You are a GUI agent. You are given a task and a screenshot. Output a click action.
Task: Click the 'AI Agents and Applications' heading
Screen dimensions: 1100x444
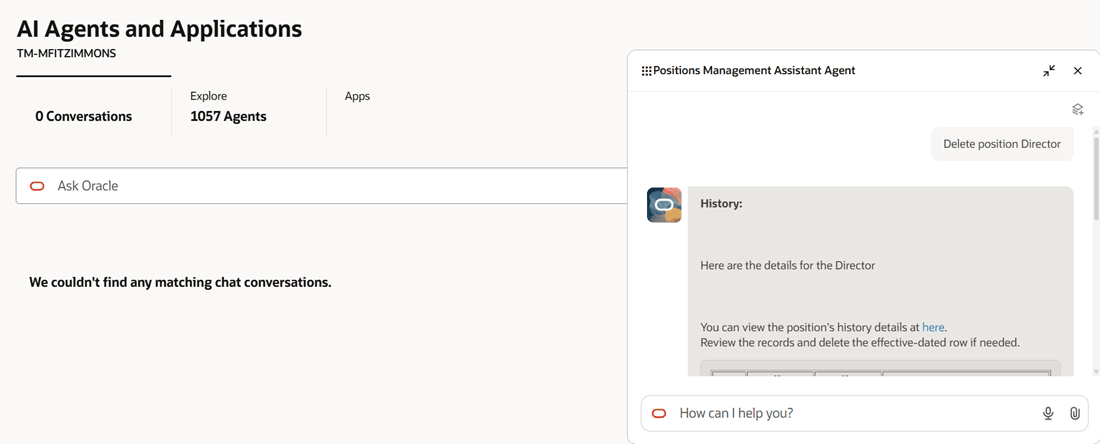click(159, 29)
